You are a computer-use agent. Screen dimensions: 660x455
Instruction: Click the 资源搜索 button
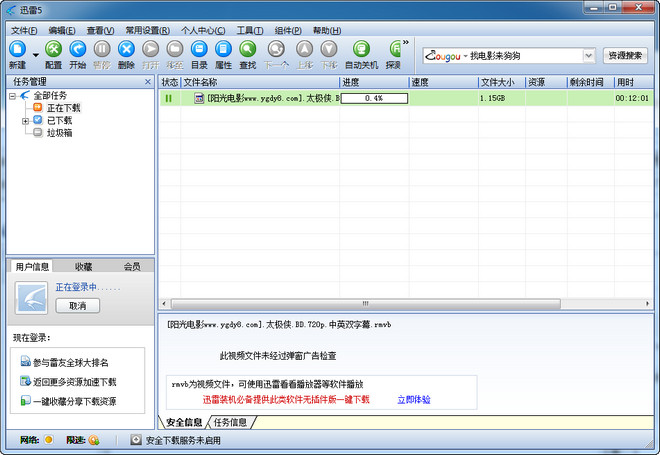(x=625, y=56)
